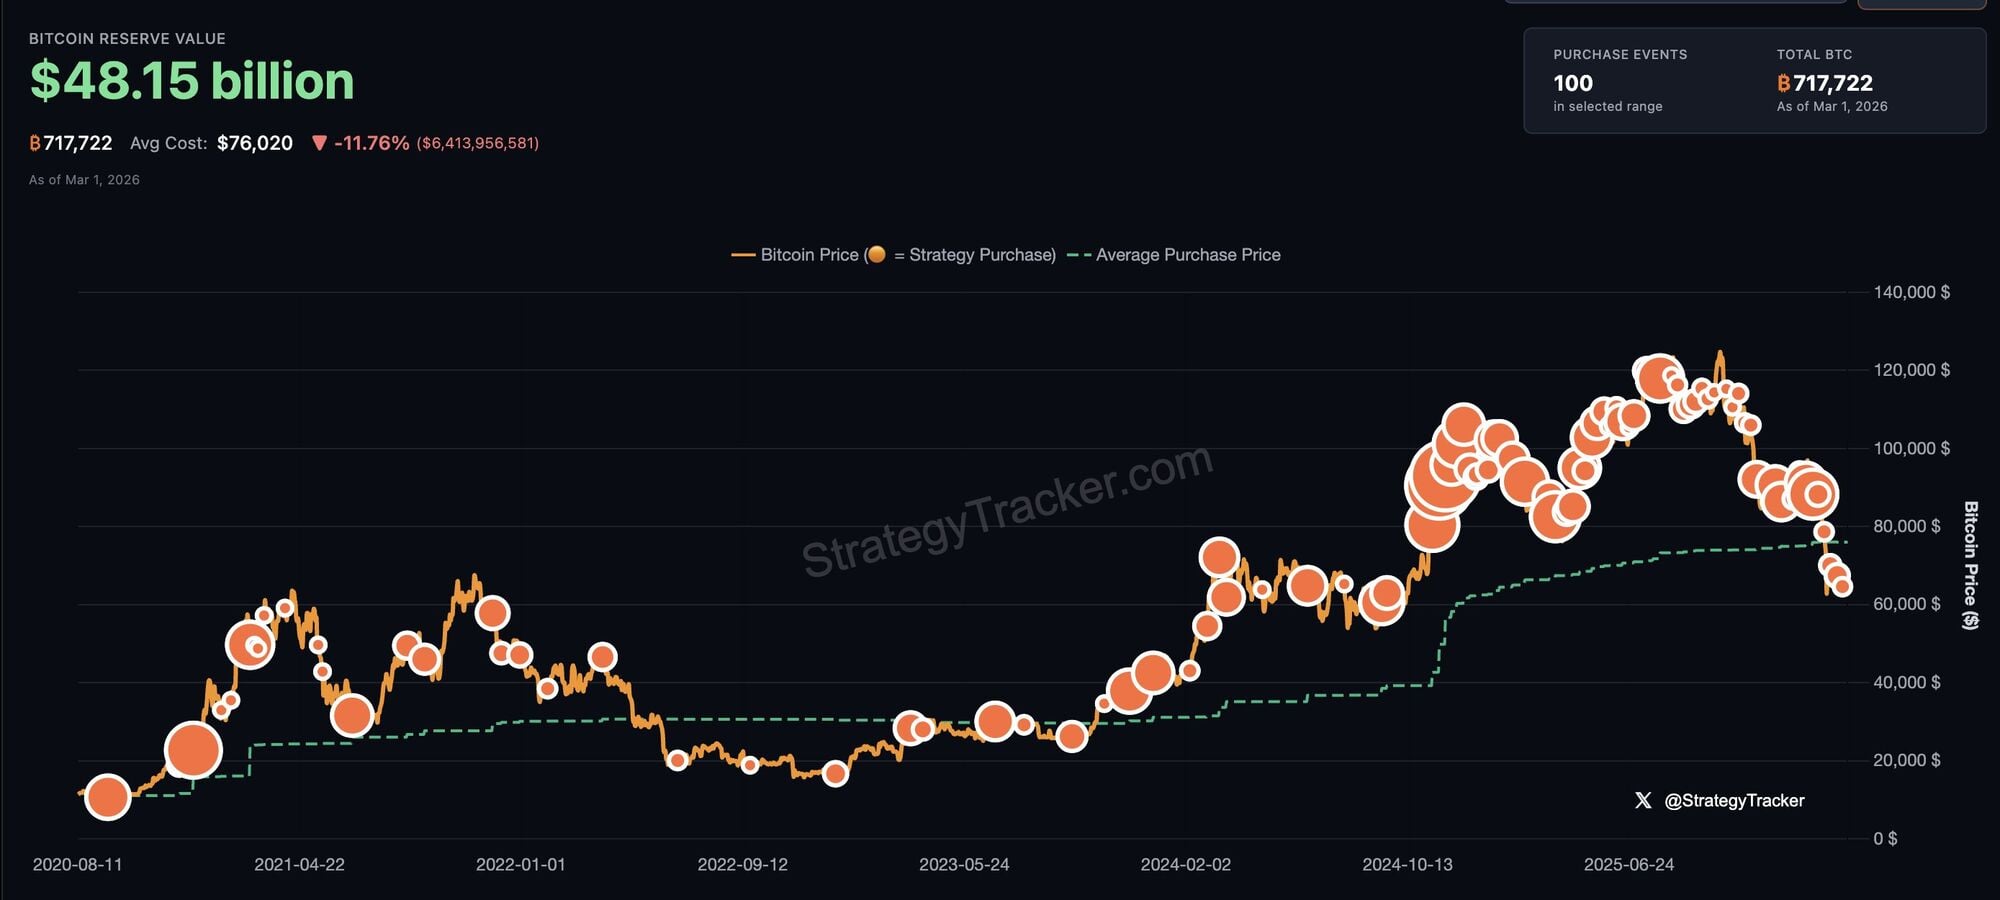Click the orange Bitcoin symbol in Total BTC card
The width and height of the screenshot is (2000, 900).
click(1783, 83)
